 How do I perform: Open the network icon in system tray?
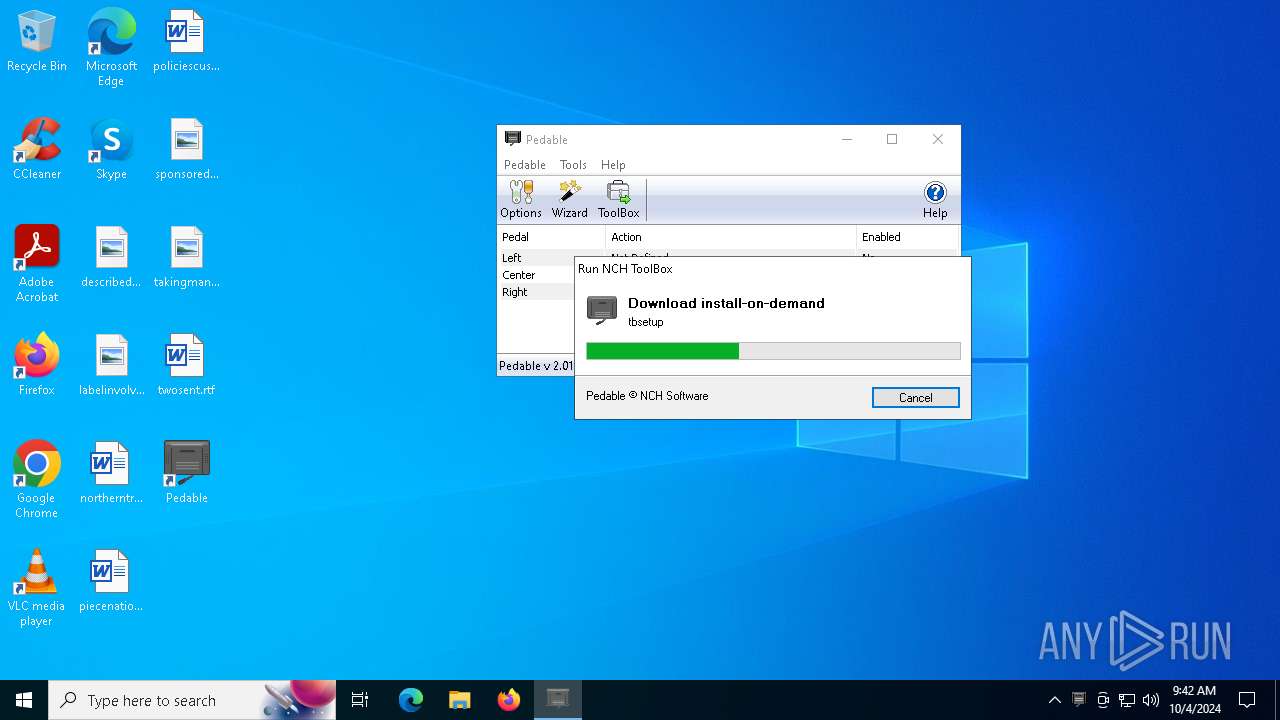(x=1127, y=700)
